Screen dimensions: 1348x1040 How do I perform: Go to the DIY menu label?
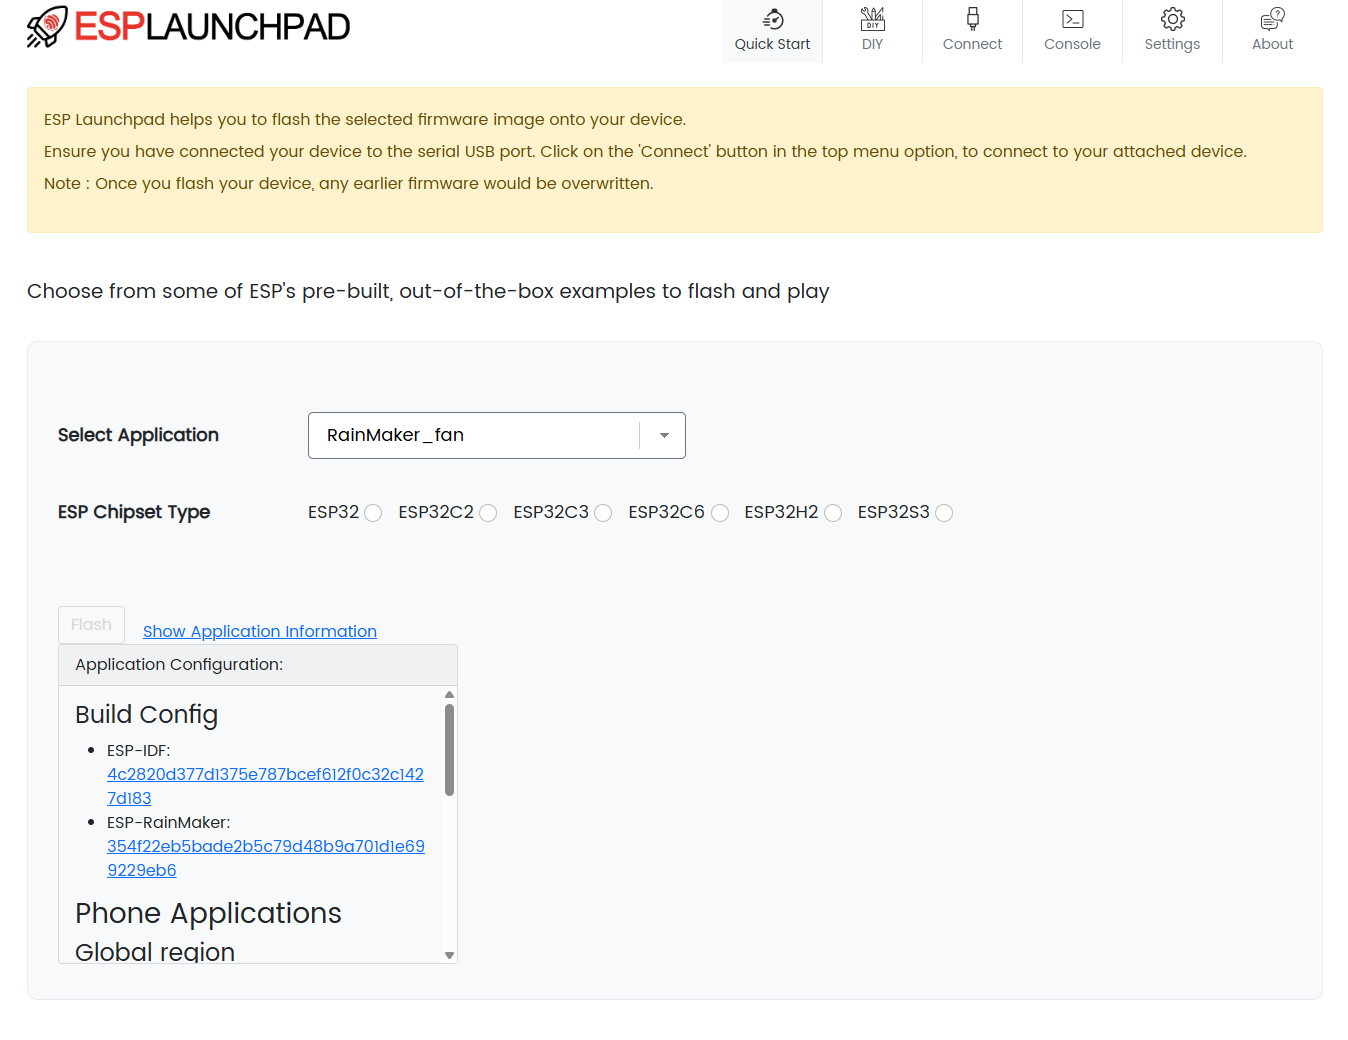[872, 44]
